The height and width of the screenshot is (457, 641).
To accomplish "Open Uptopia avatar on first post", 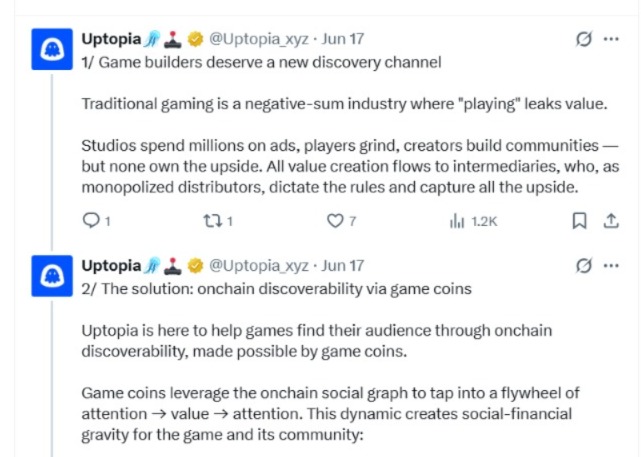I will [x=52, y=49].
